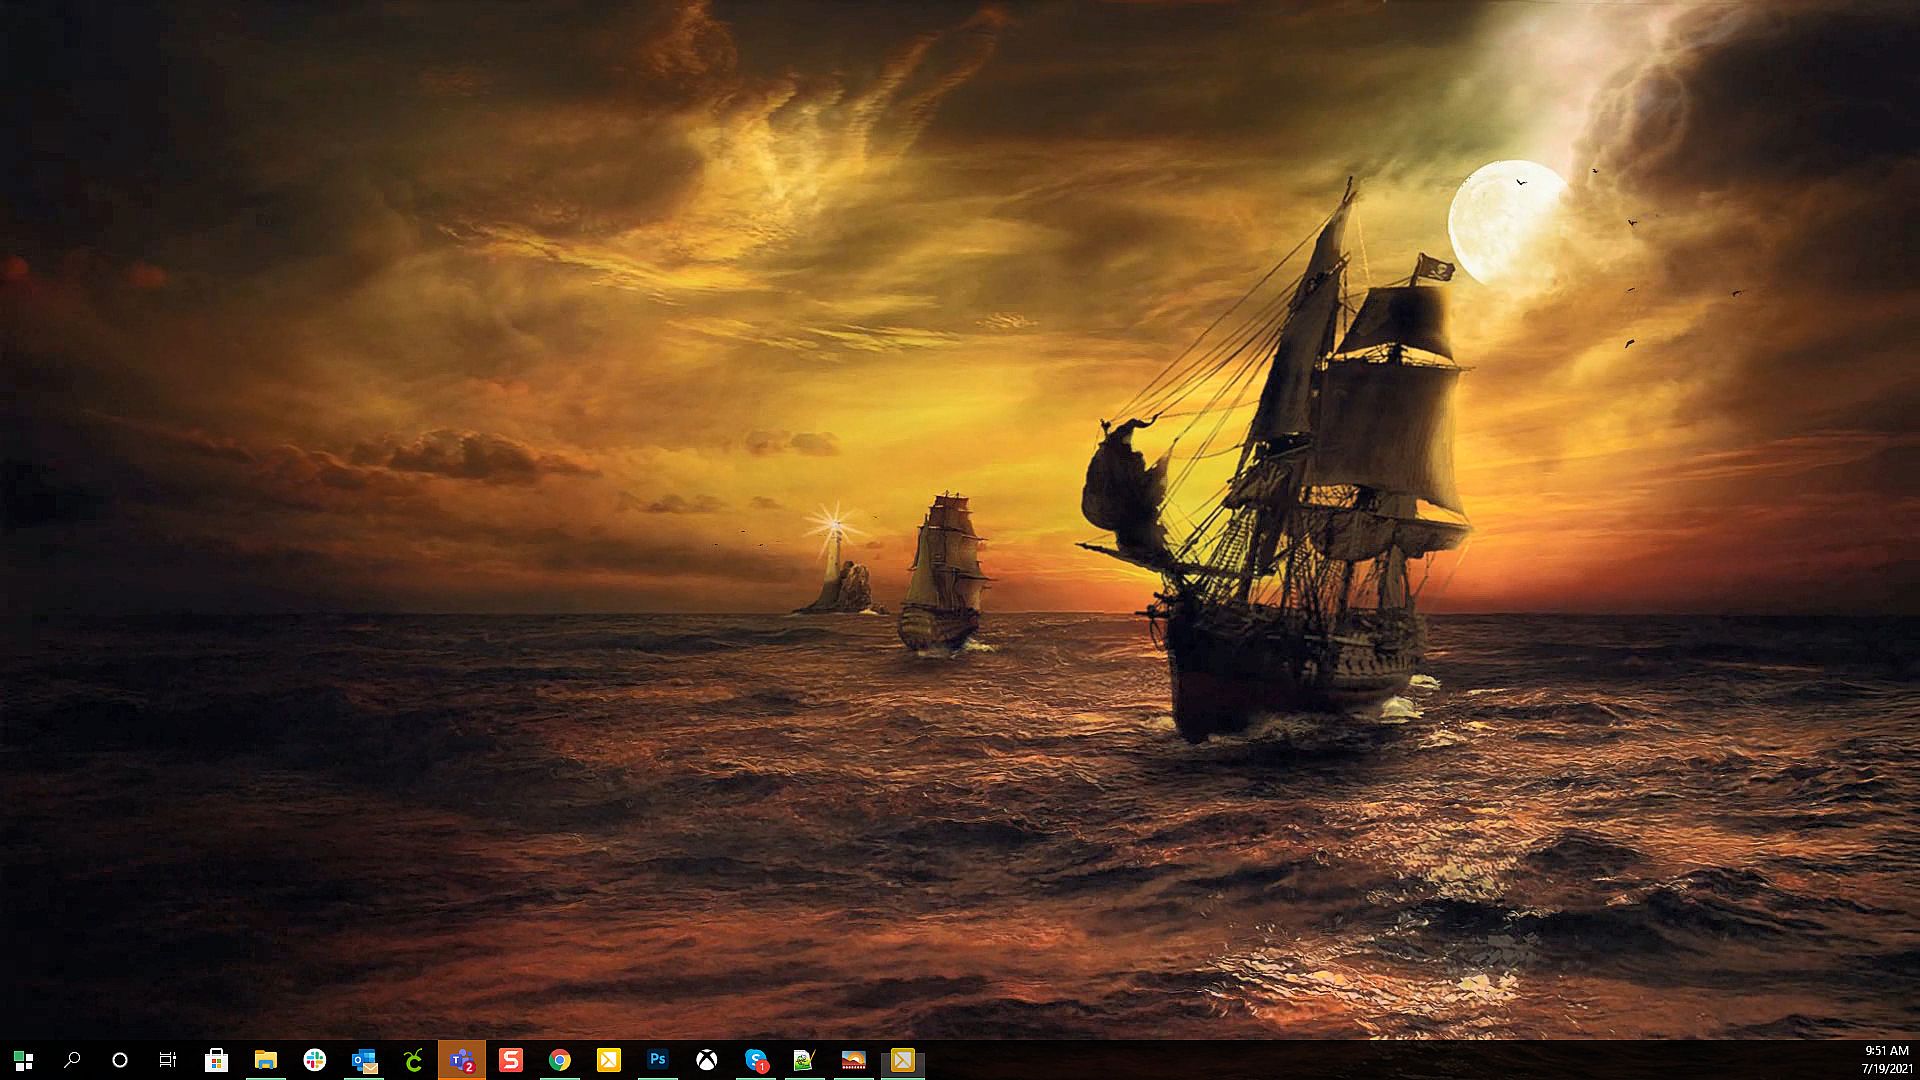
Task: Open Photoshop from the taskbar
Action: pyautogui.click(x=658, y=1060)
